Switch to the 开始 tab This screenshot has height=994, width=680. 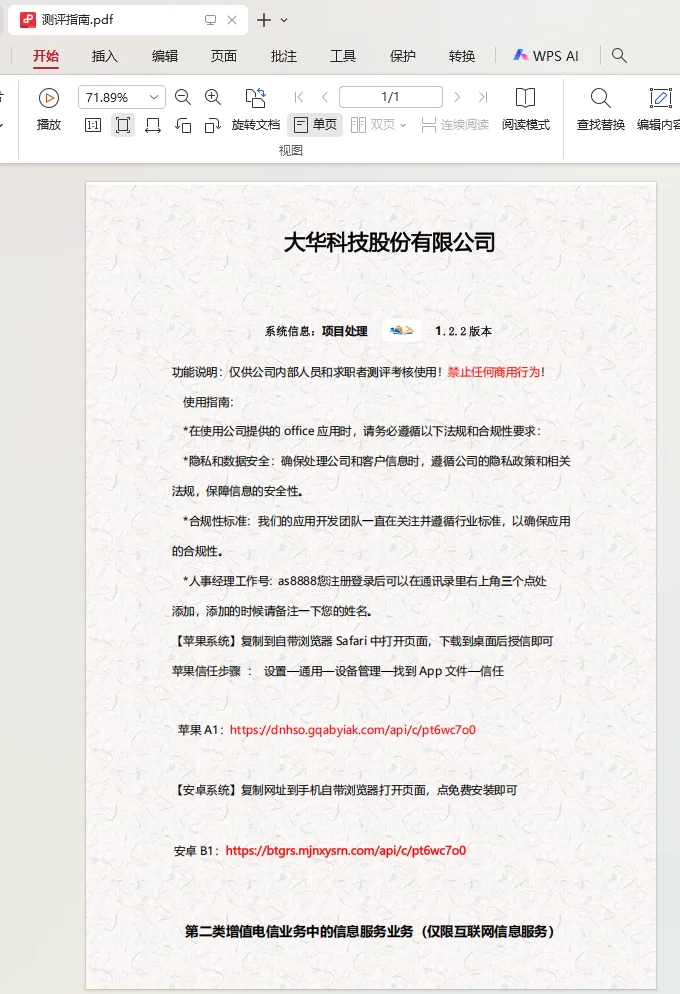[46, 56]
